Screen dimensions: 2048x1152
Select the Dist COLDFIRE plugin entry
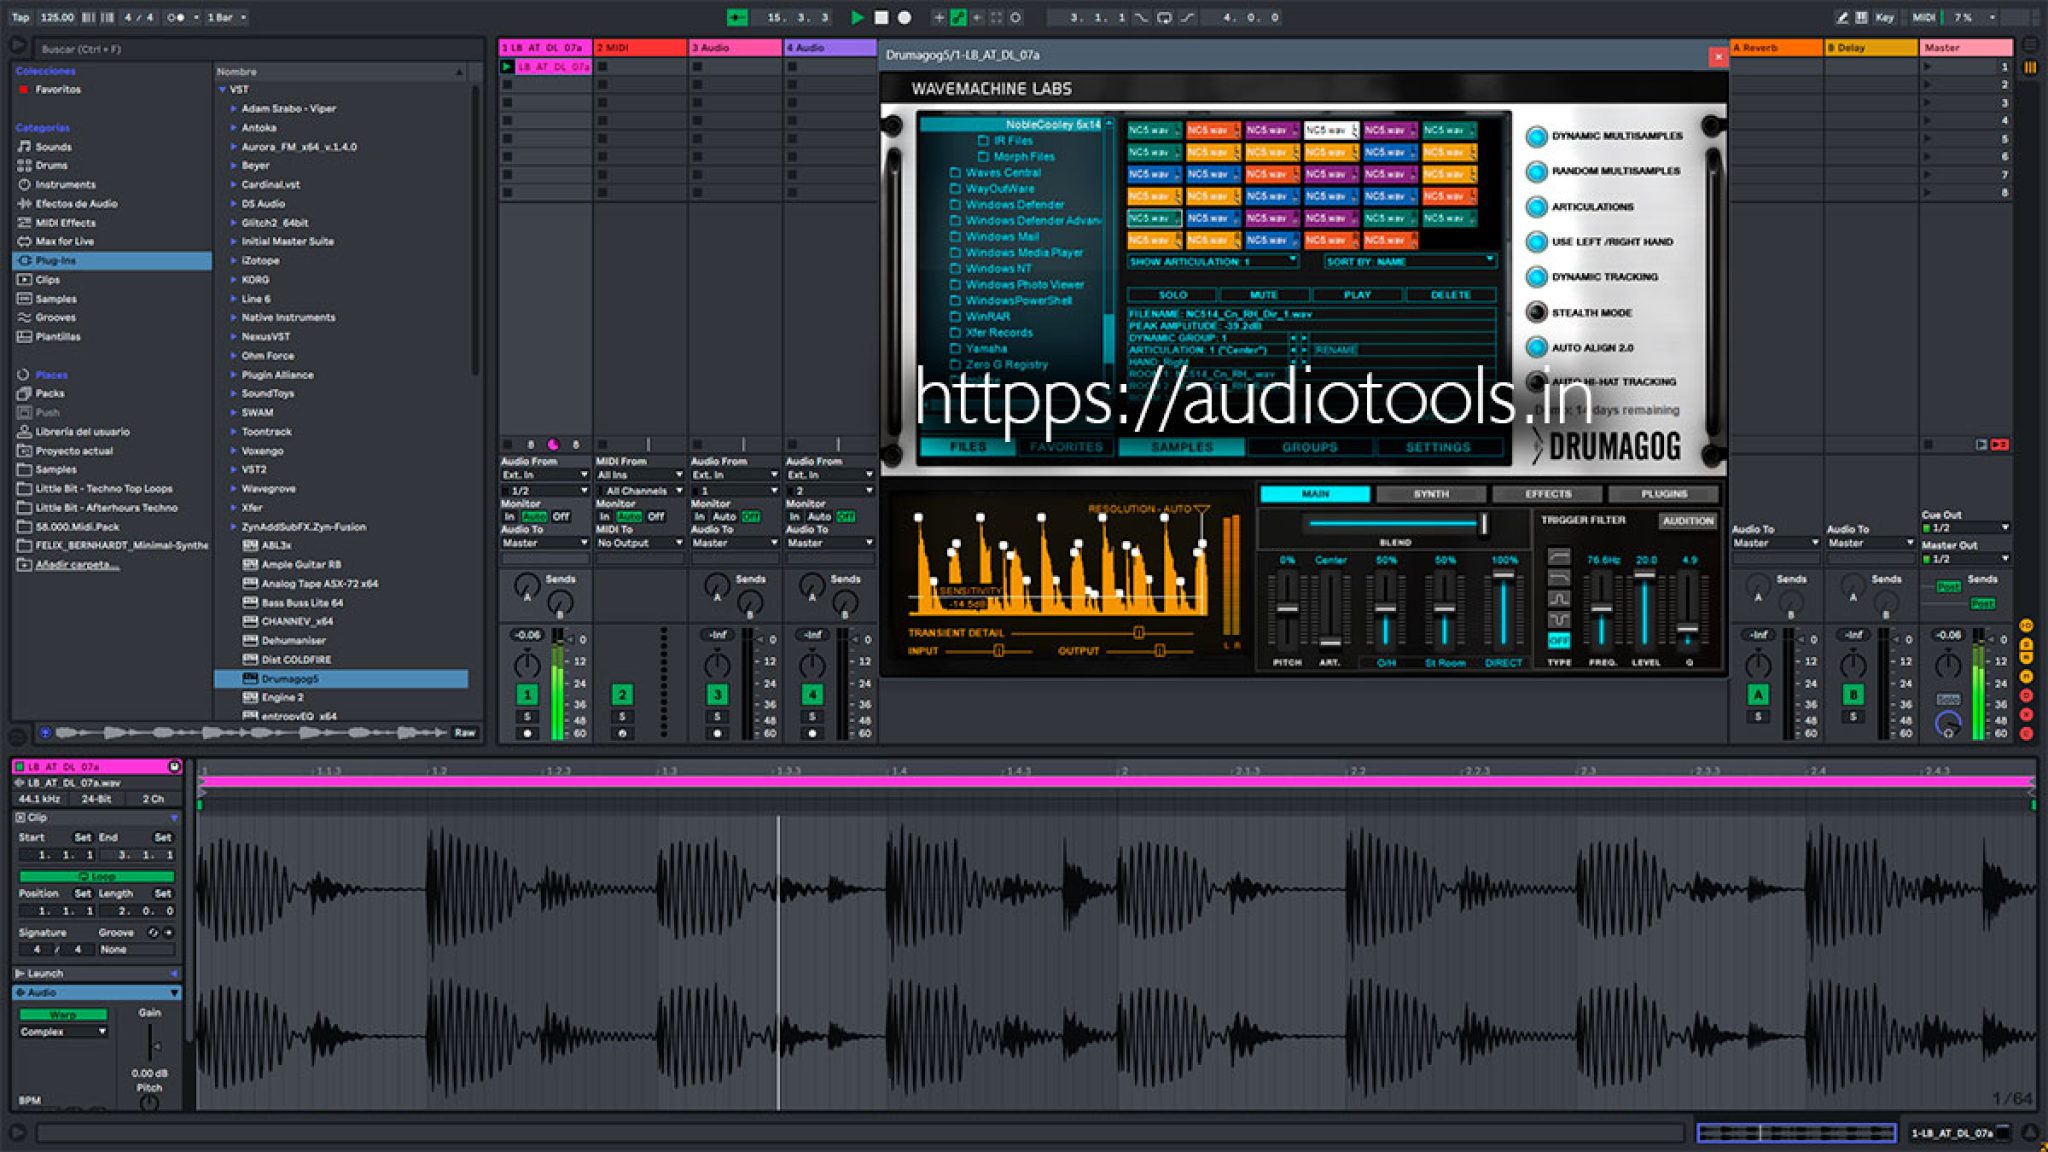pyautogui.click(x=340, y=660)
